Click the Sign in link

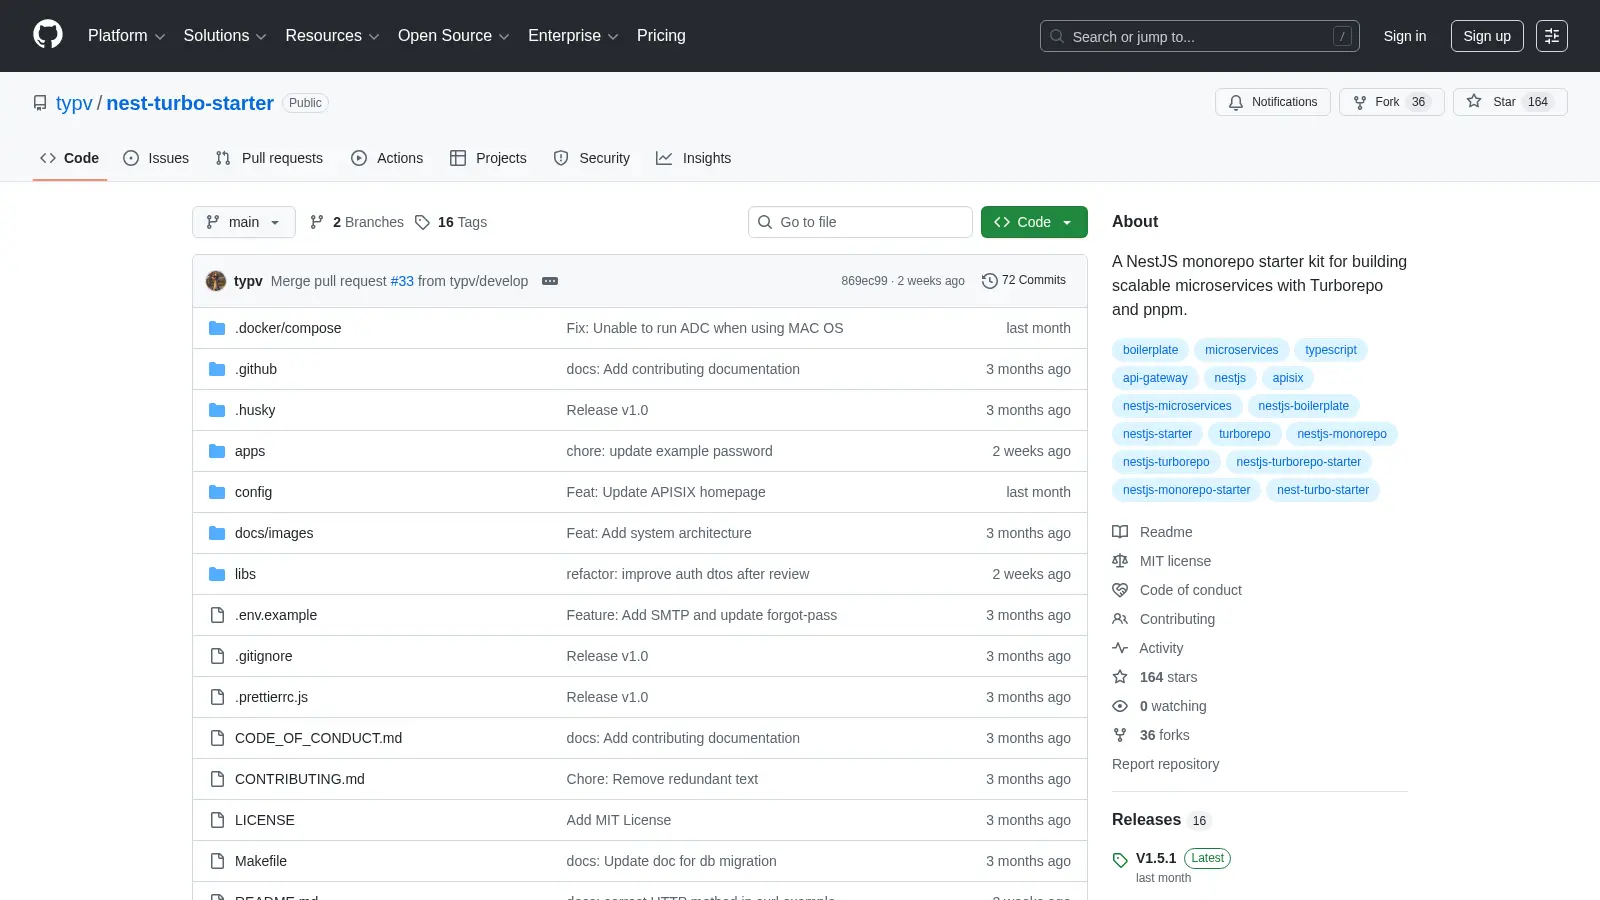1405,36
